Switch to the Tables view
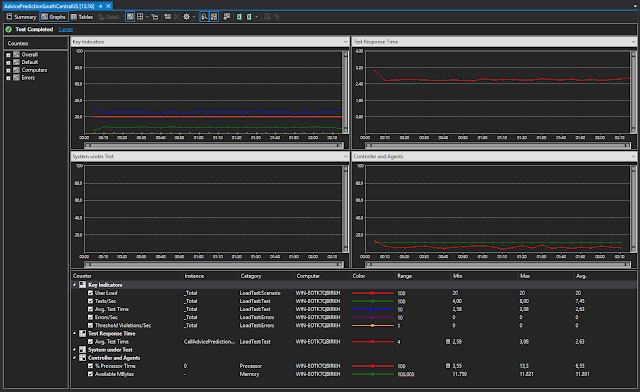The height and width of the screenshot is (392, 640). point(82,17)
